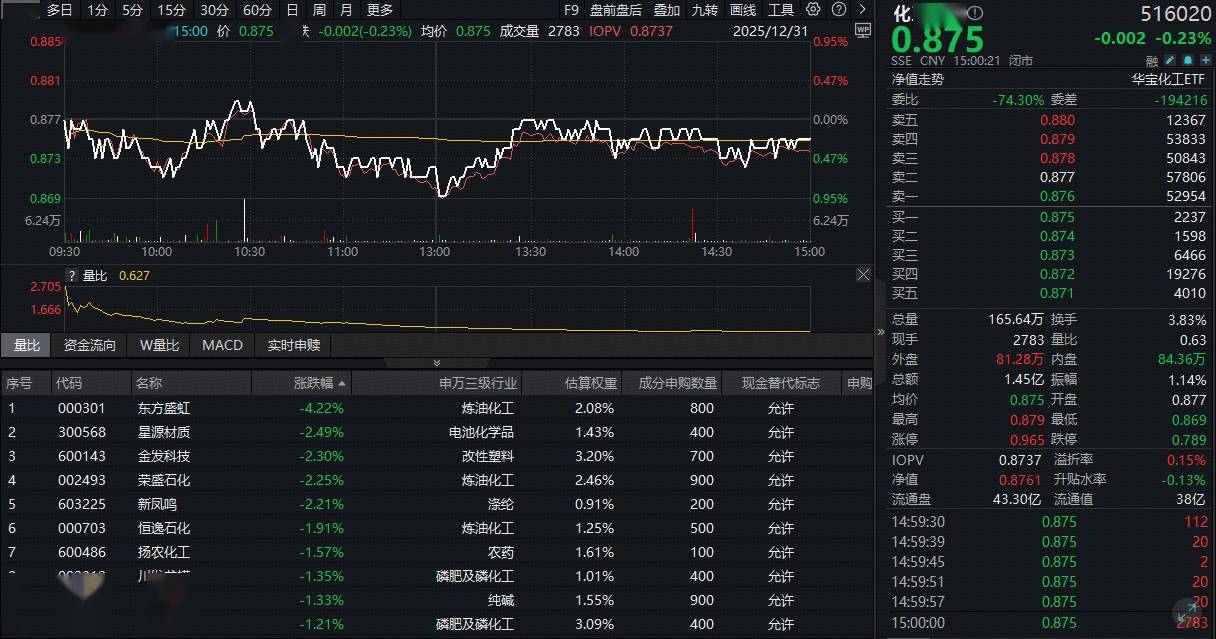Click the question mark beside 量比
Image resolution: width=1216 pixels, height=639 pixels.
71,276
